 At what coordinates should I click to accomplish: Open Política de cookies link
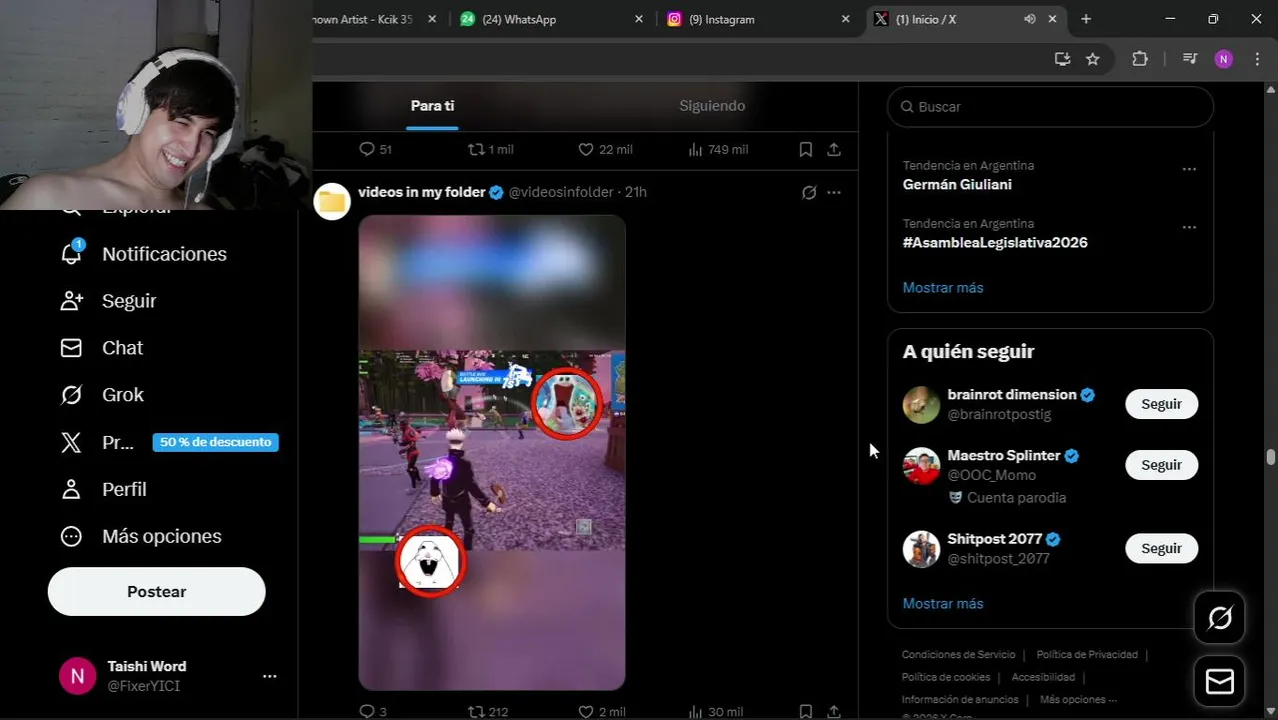(946, 677)
